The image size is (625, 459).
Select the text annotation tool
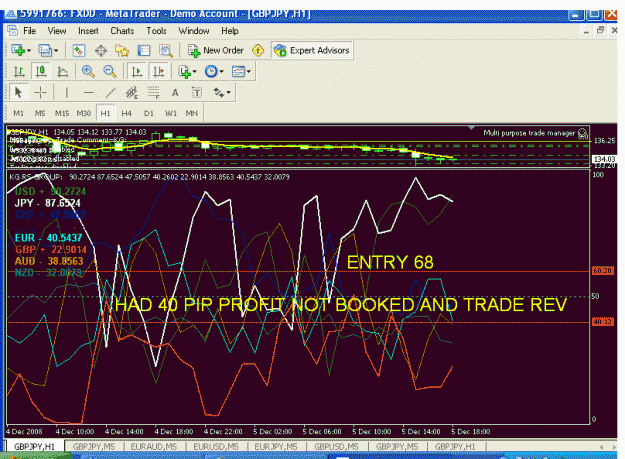[175, 92]
